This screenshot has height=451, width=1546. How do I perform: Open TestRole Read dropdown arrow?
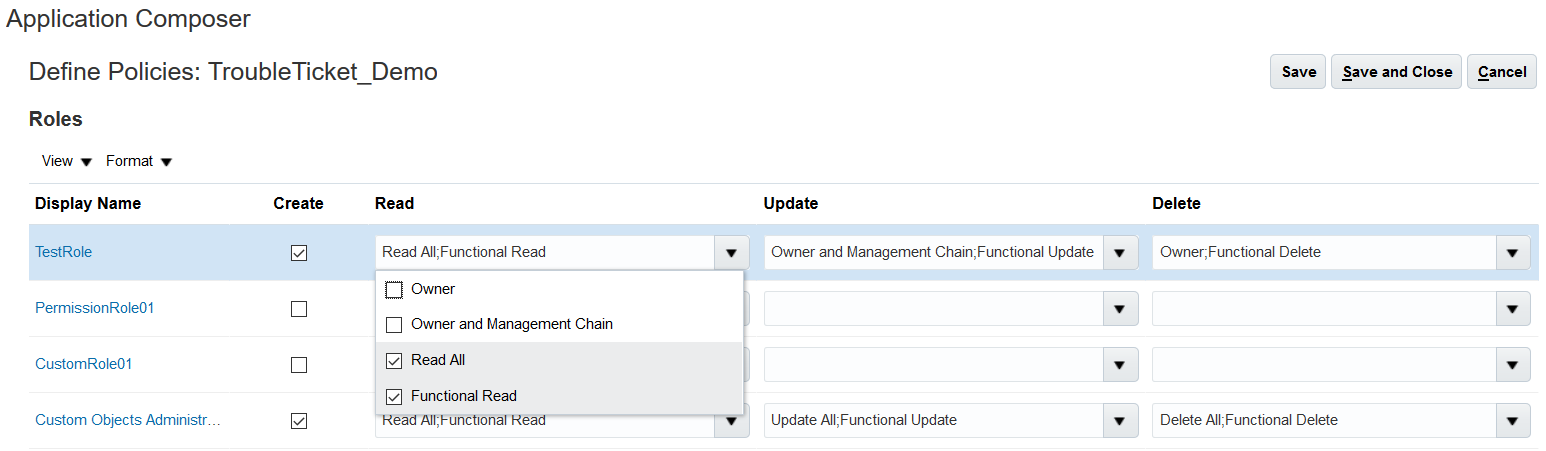[731, 253]
